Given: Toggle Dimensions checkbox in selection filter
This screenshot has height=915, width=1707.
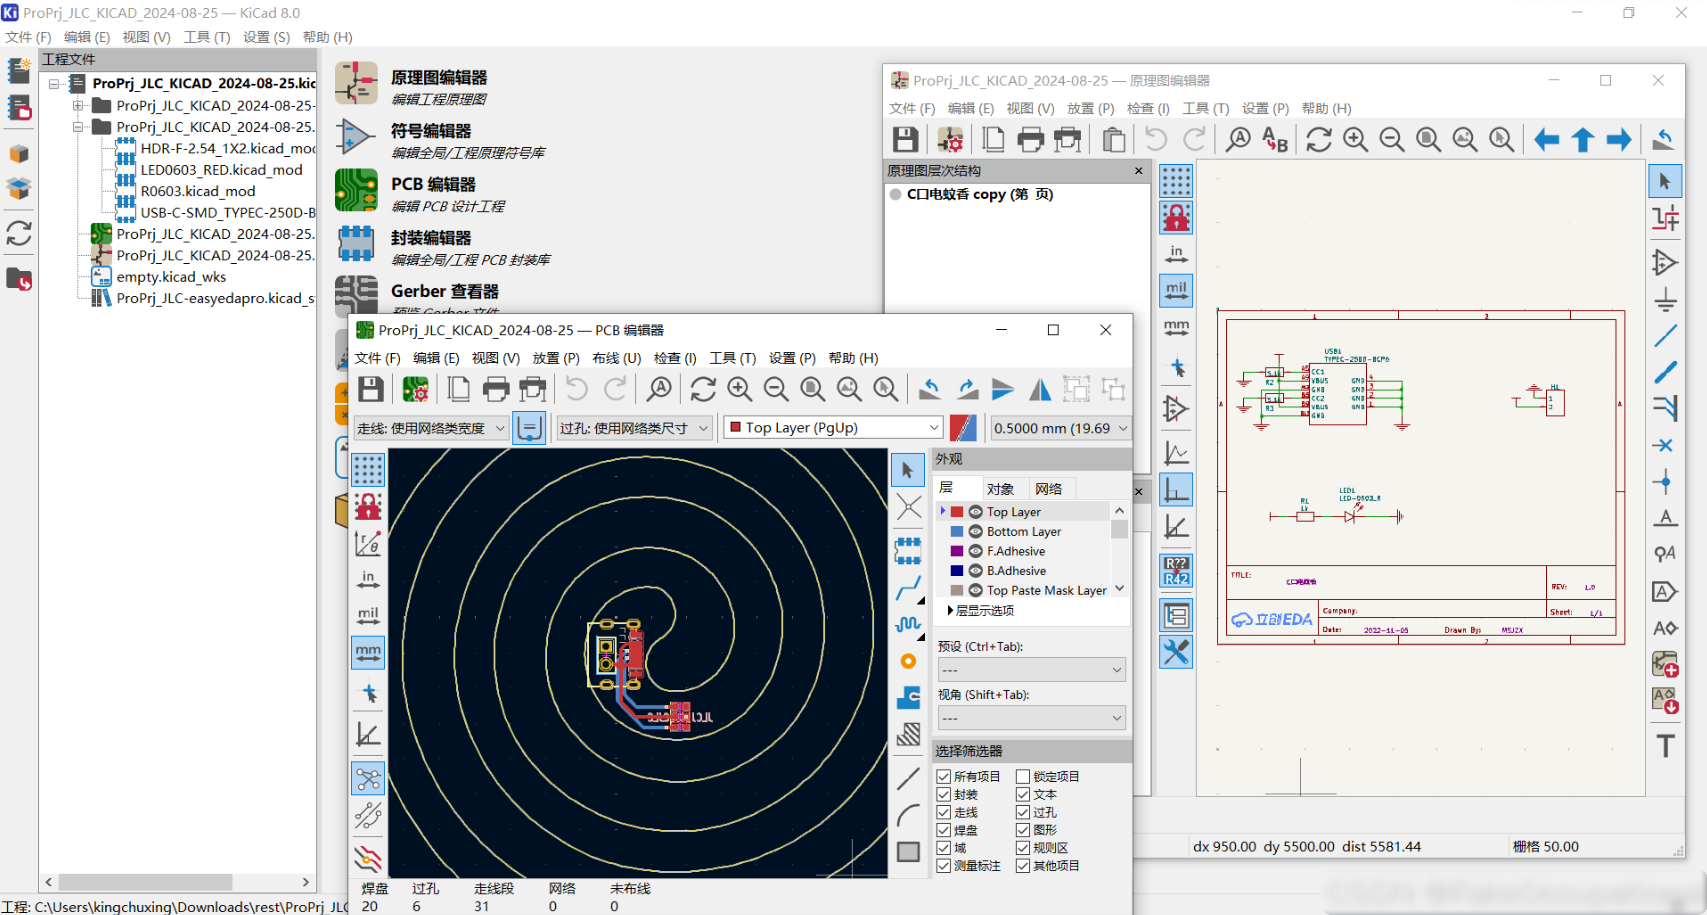Looking at the screenshot, I should (943, 866).
